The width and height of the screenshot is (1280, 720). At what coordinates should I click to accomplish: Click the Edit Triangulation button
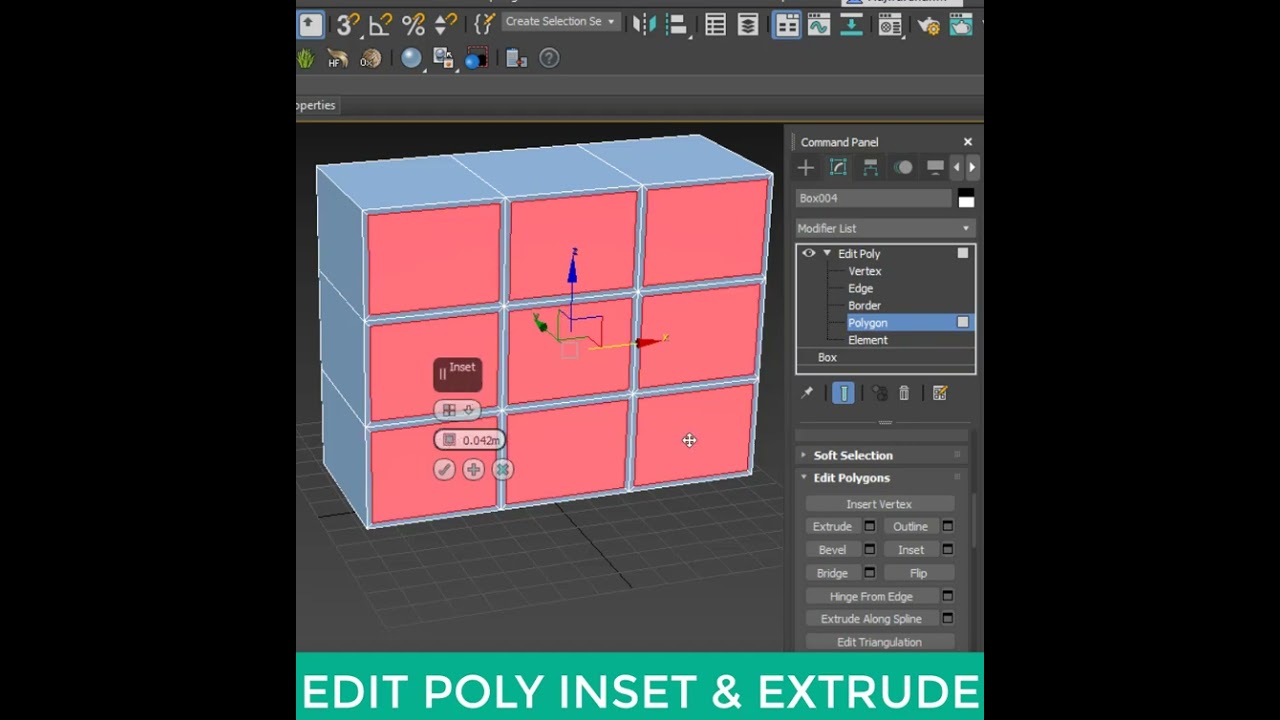(x=879, y=643)
